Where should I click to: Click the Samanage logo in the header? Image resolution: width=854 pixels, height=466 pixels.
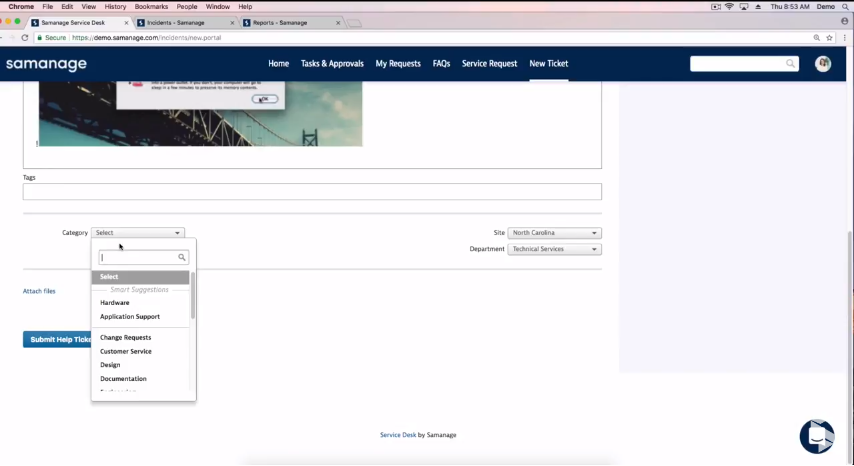(46, 64)
